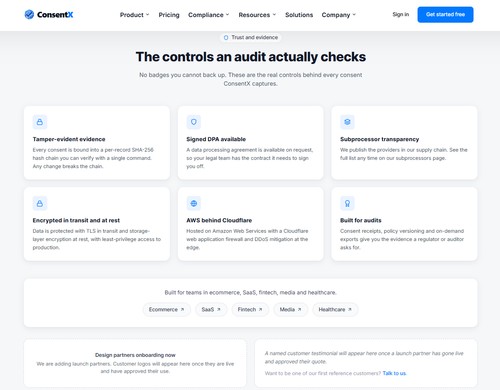The height and width of the screenshot is (390, 500).
Task: Click the chevron next to Product
Action: [147, 15]
